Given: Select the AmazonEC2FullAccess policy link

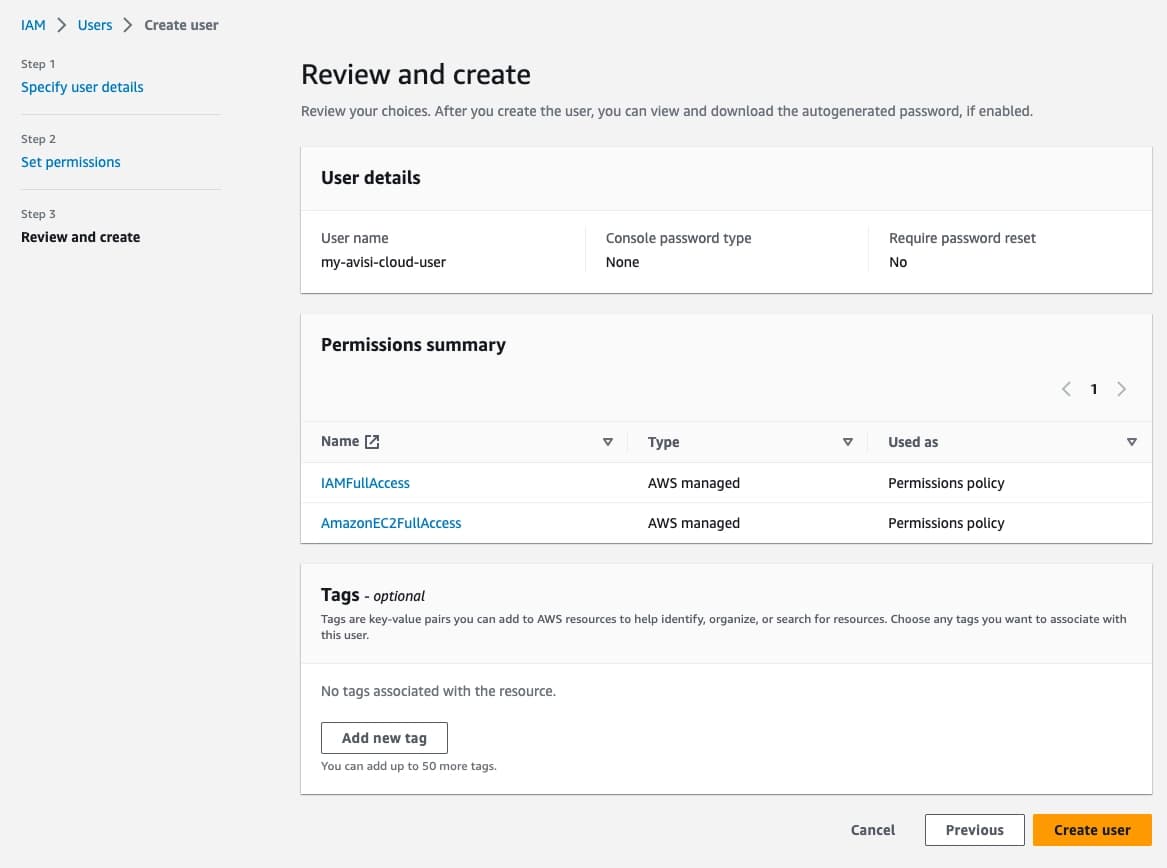Looking at the screenshot, I should tap(391, 522).
